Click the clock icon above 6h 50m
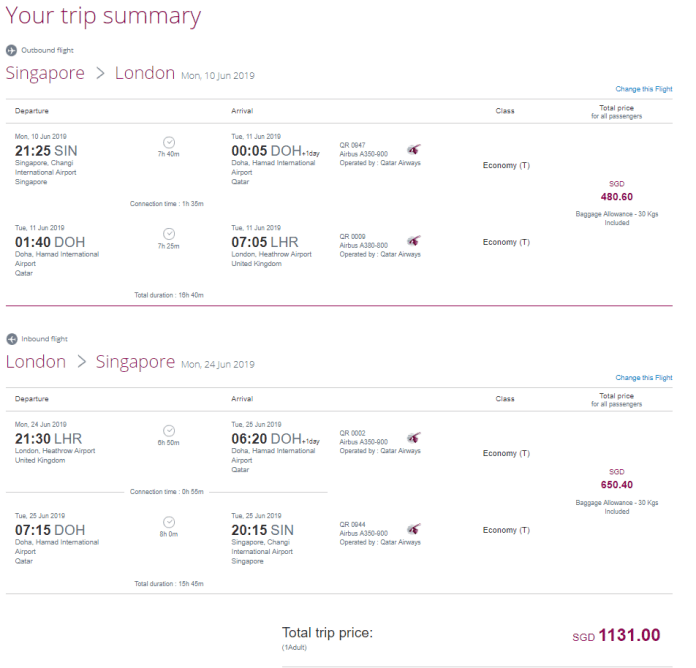This screenshot has width=696, height=668. [x=169, y=431]
